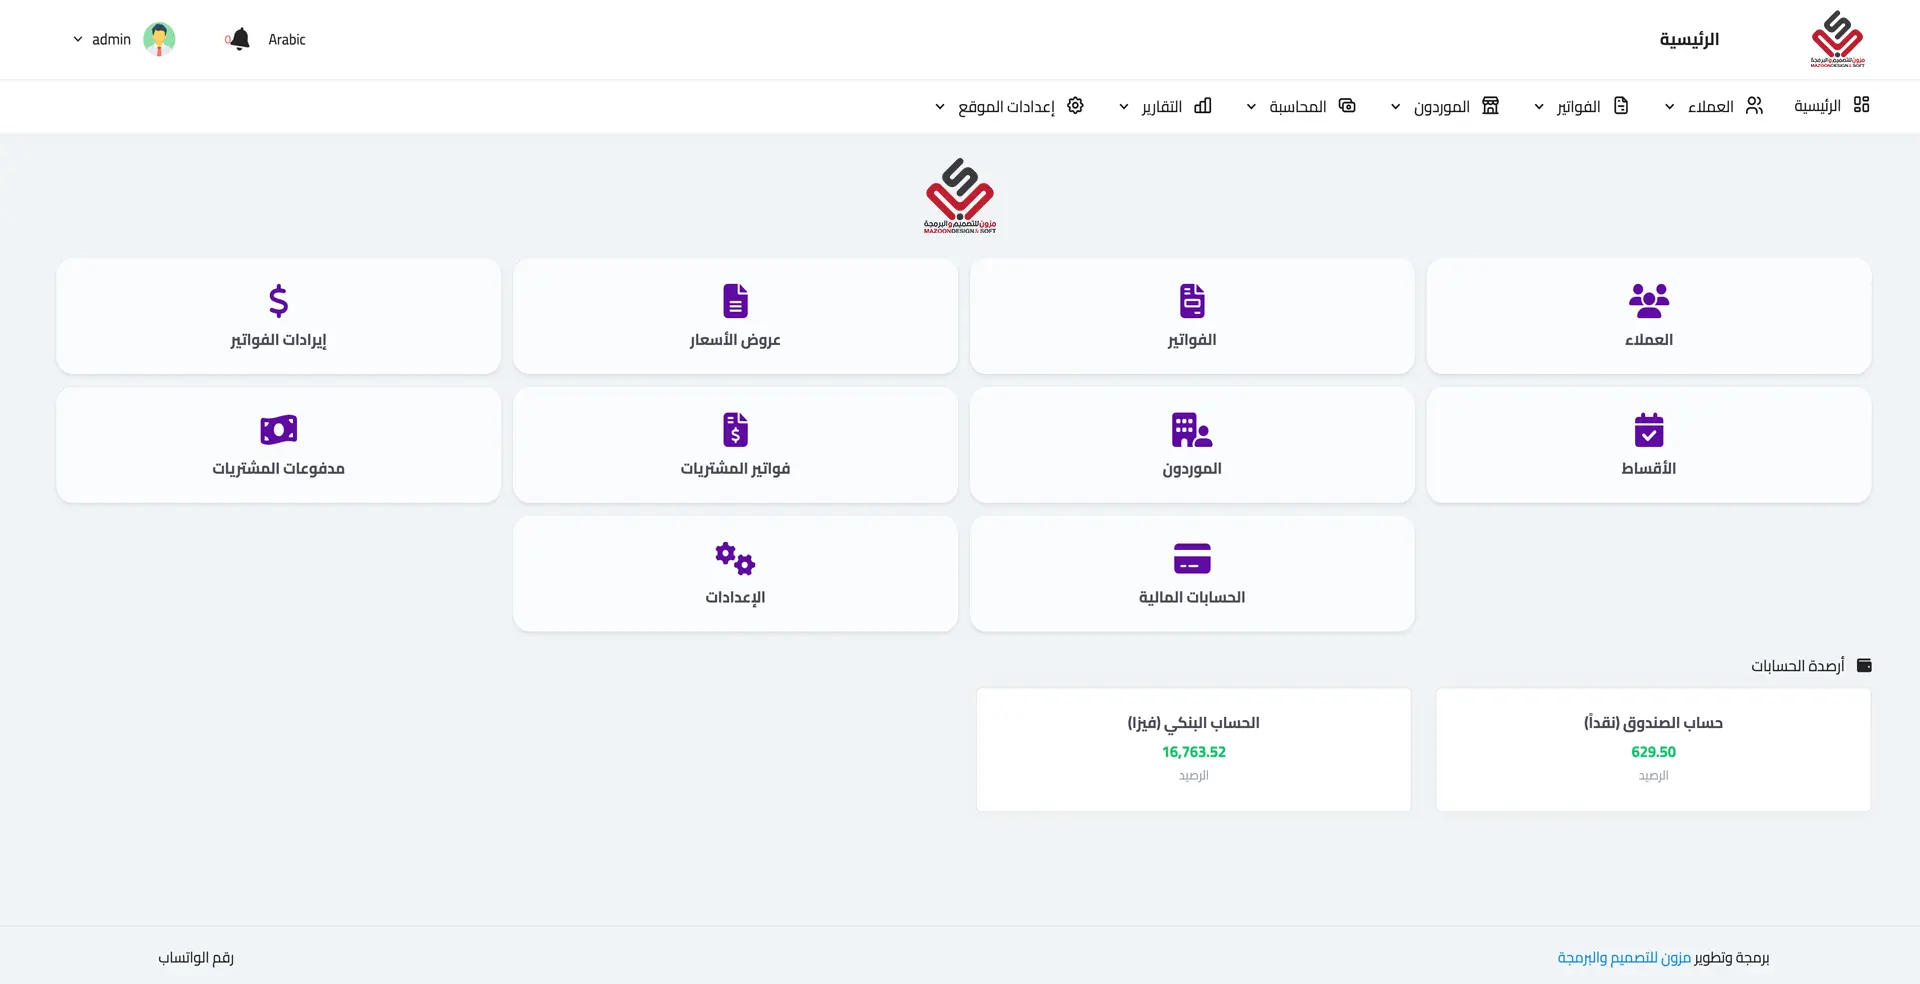Open the إعدادات الموقع site settings menu
Screen dimensions: 1920x984
(1008, 106)
